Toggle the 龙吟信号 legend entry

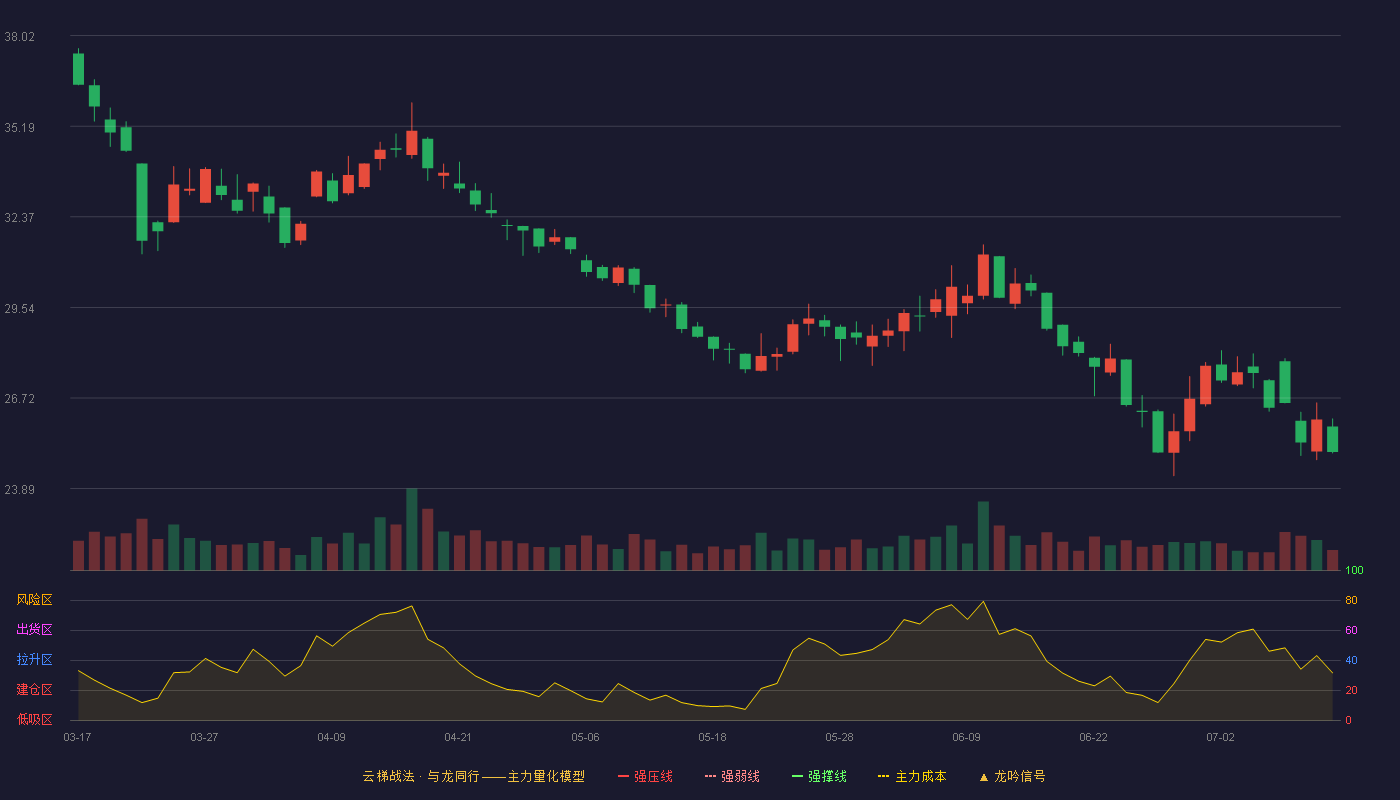[x=1012, y=776]
